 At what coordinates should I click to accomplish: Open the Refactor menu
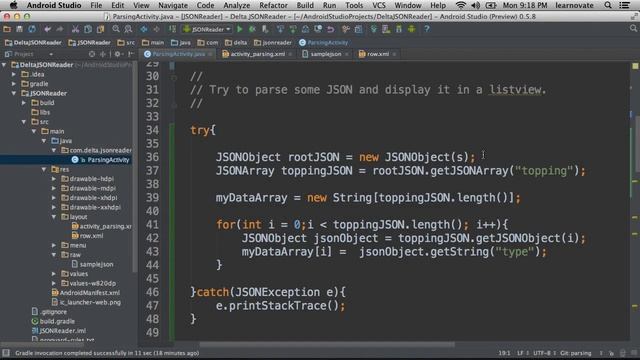click(x=273, y=5)
